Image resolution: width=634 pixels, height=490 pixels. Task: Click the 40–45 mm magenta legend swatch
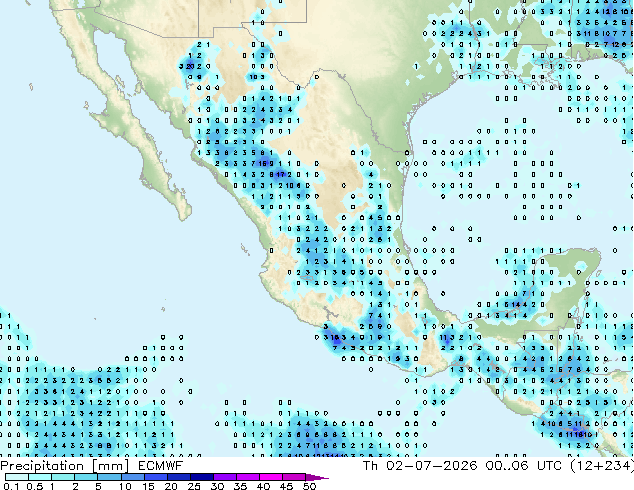click(271, 477)
